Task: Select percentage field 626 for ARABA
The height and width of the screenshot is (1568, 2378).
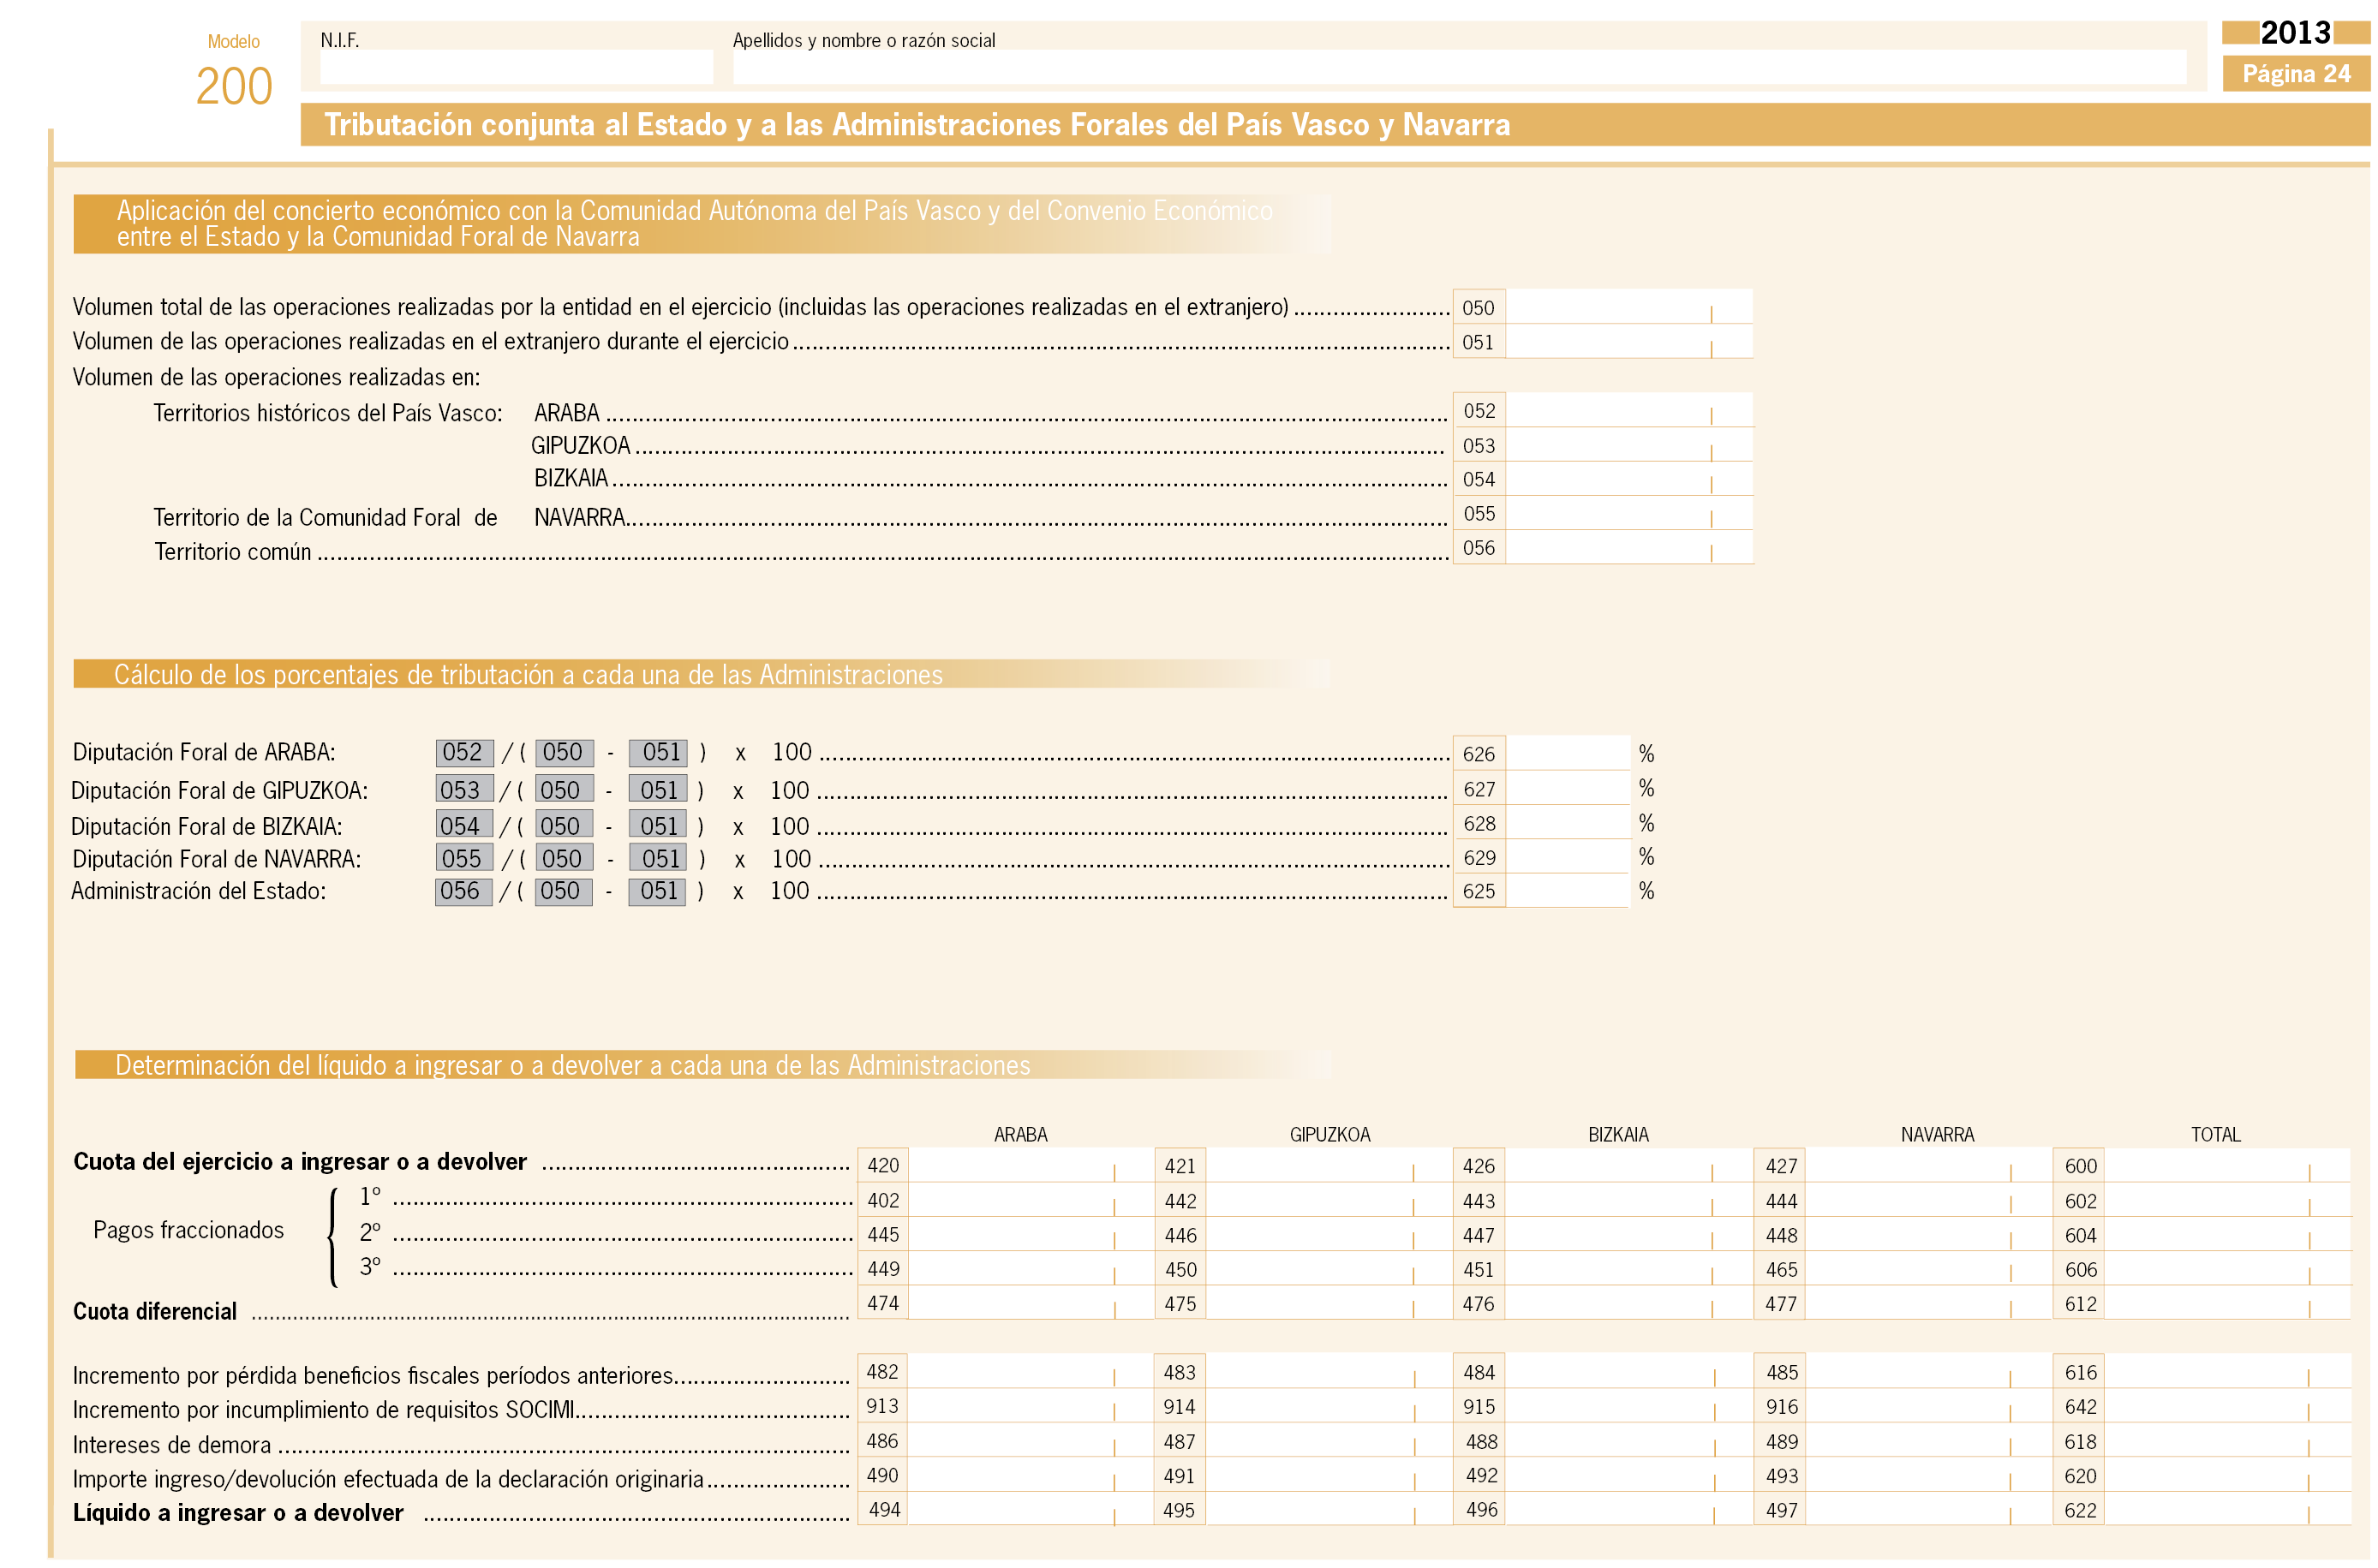Action: click(1567, 753)
